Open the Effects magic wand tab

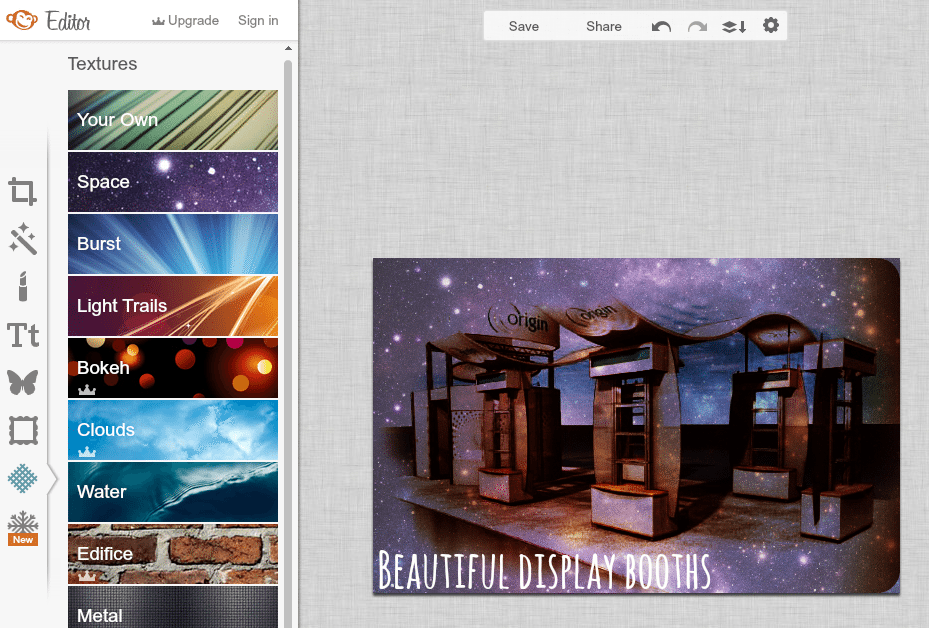tap(23, 239)
